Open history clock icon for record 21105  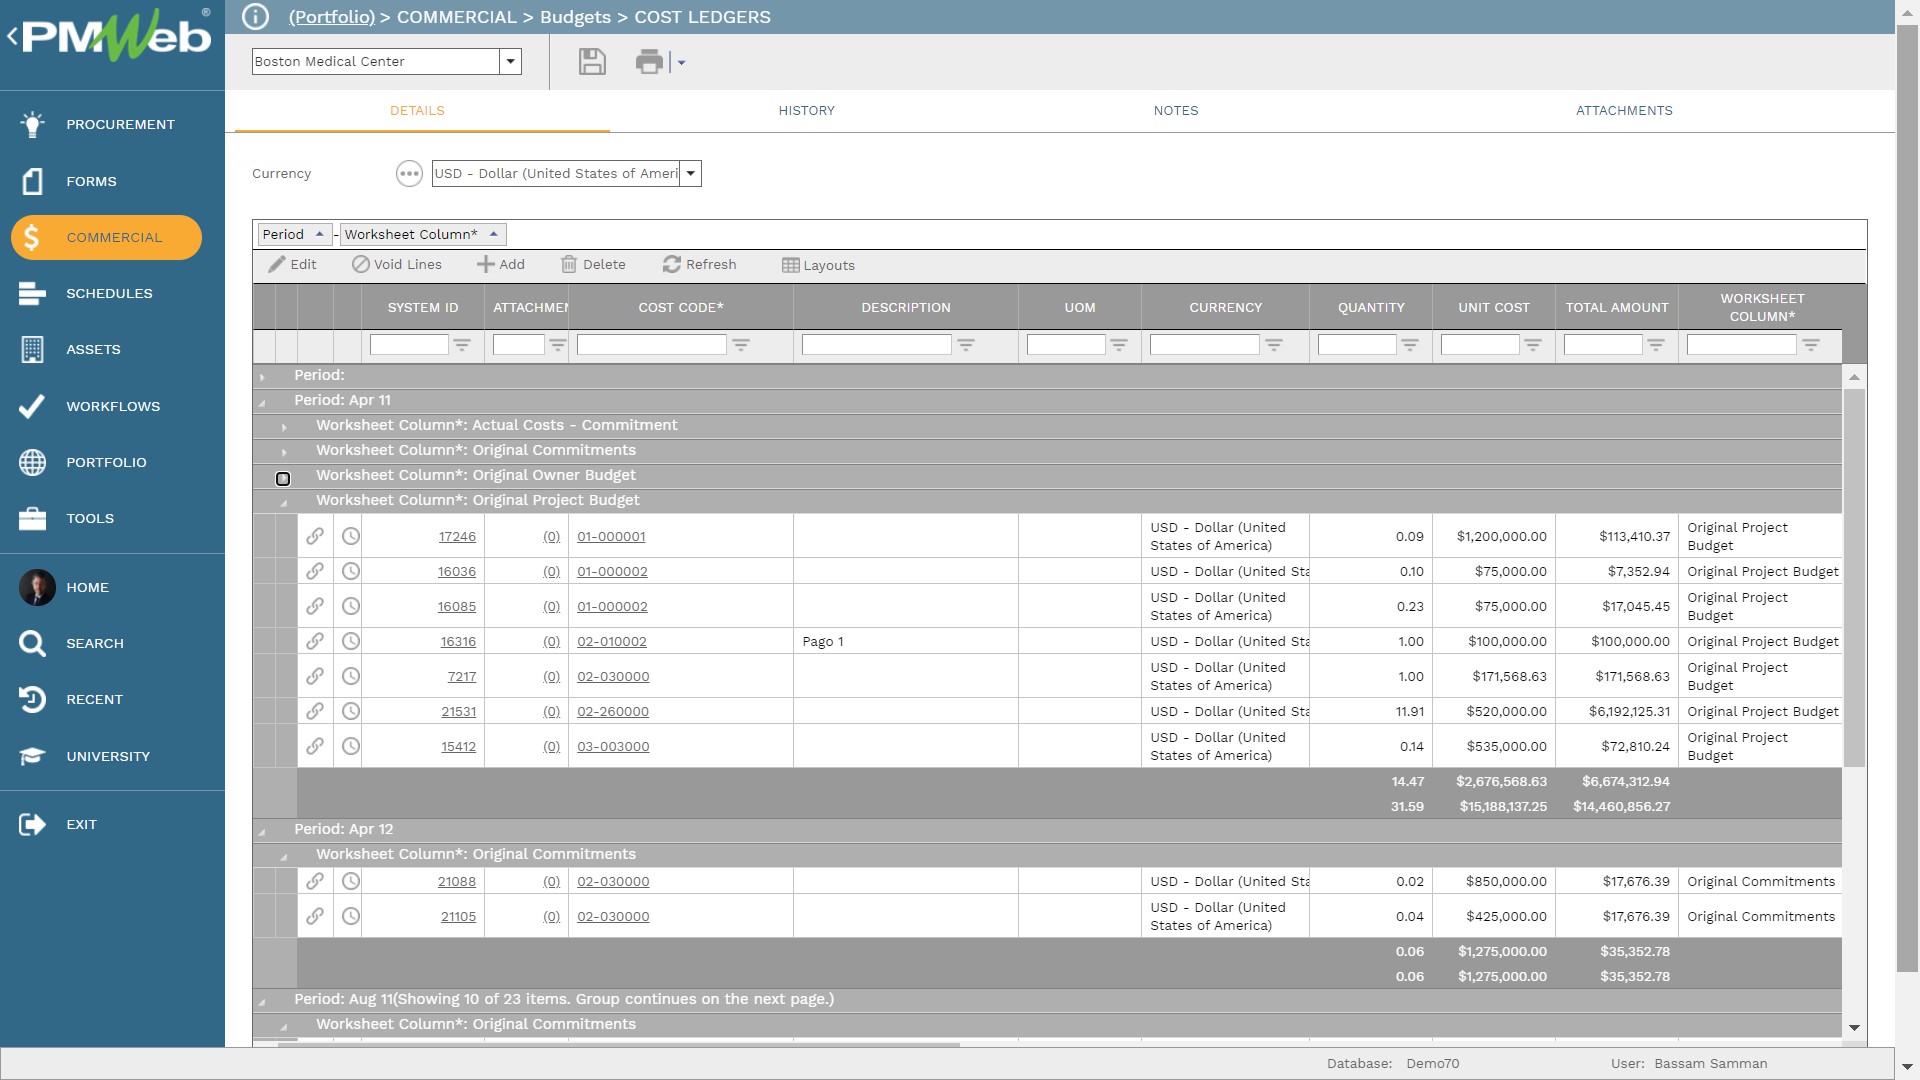(x=351, y=916)
